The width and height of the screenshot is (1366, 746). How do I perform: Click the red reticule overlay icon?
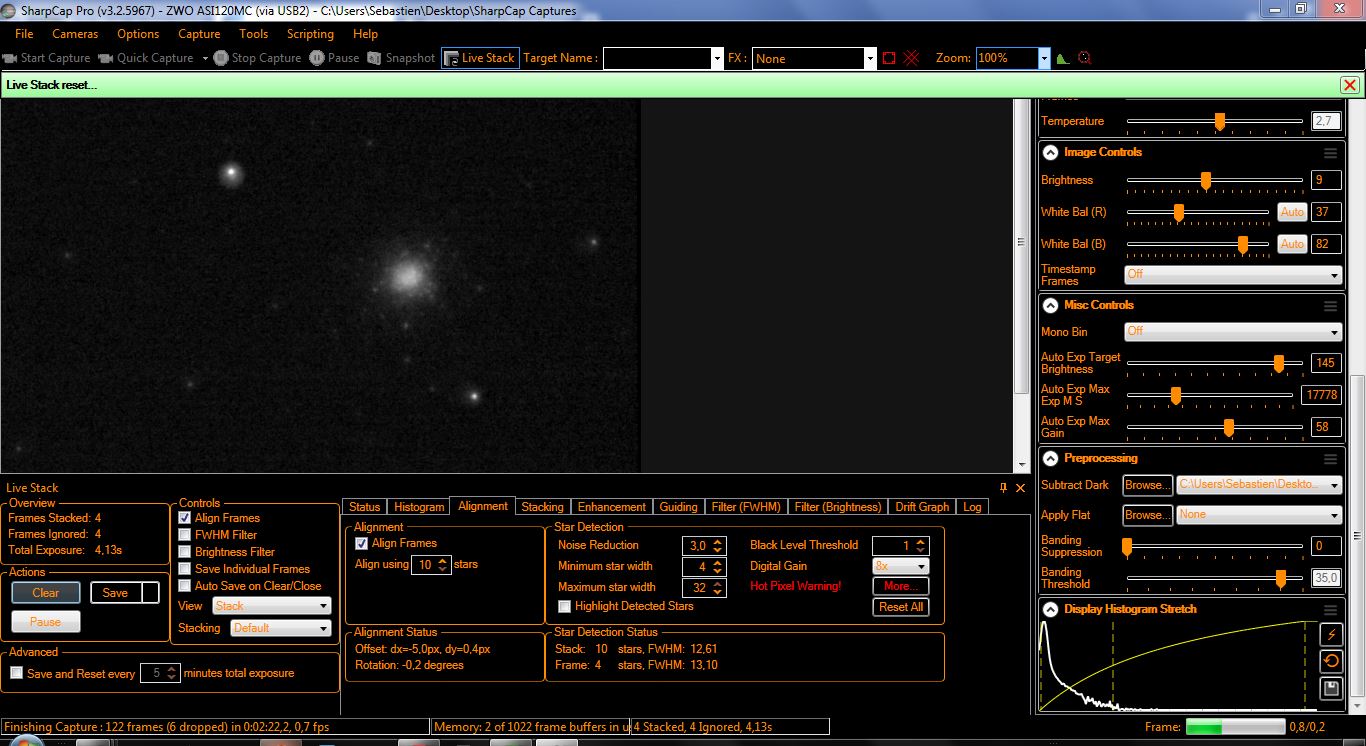tap(911, 58)
